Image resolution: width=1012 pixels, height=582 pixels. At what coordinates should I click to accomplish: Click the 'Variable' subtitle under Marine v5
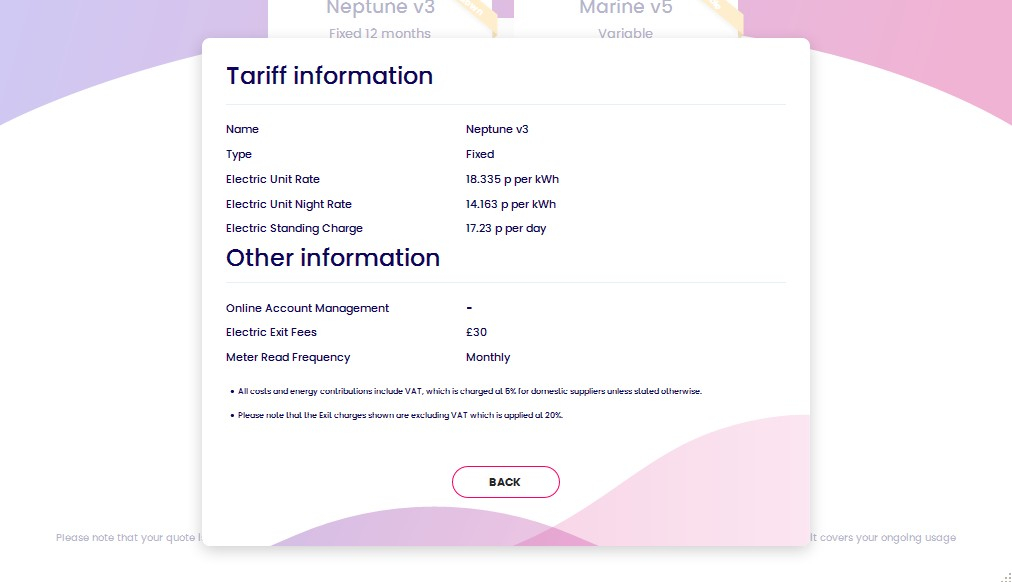625,33
